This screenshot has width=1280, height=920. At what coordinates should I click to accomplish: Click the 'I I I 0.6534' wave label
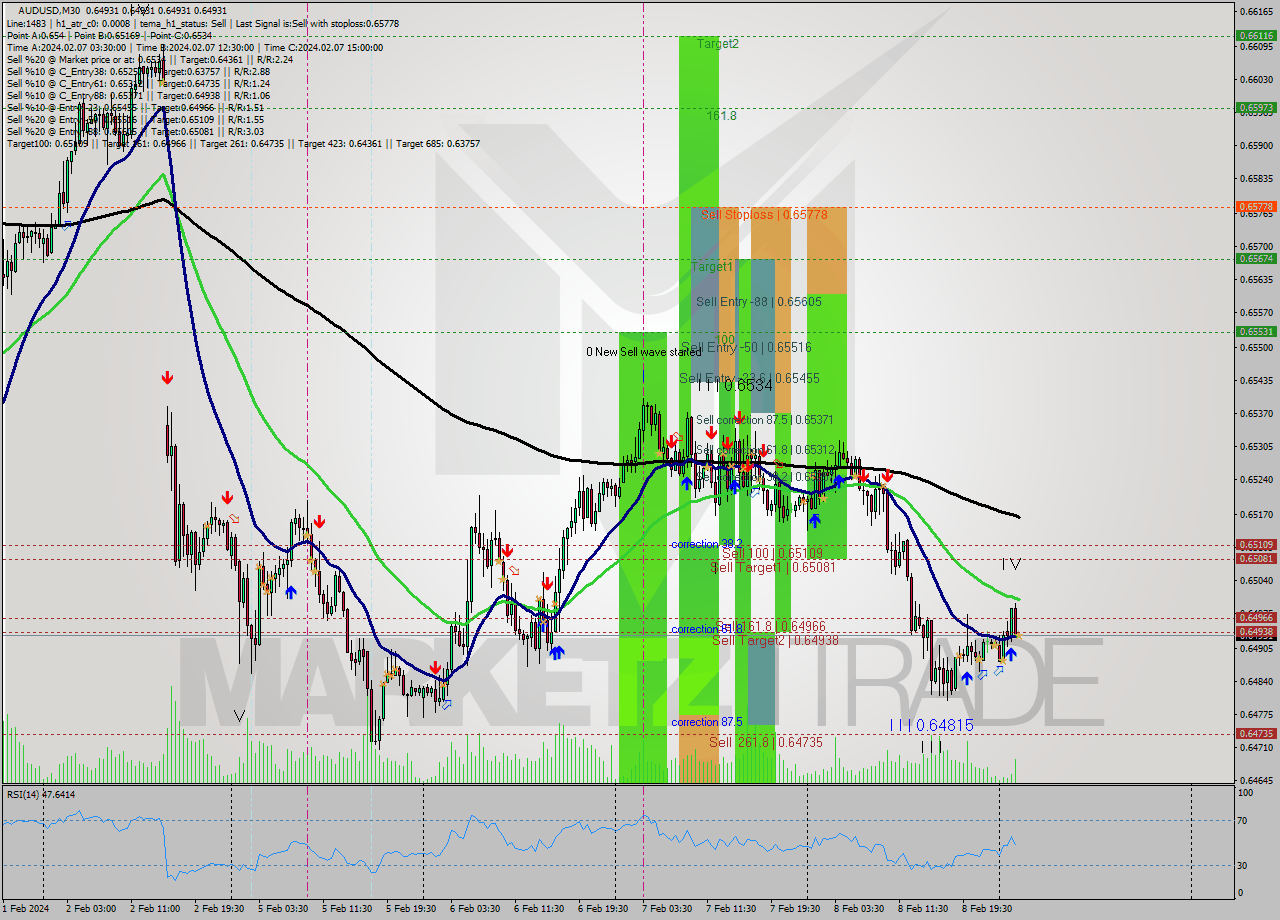point(735,385)
